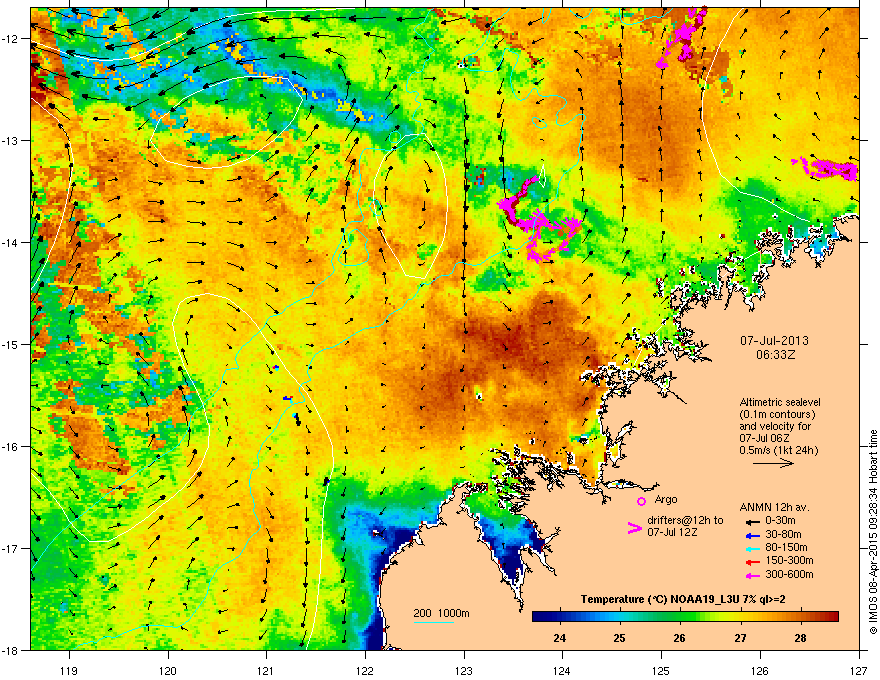Image resolution: width=880 pixels, height=680 pixels.
Task: Click the longitude axis label 126
Action: click(760, 670)
